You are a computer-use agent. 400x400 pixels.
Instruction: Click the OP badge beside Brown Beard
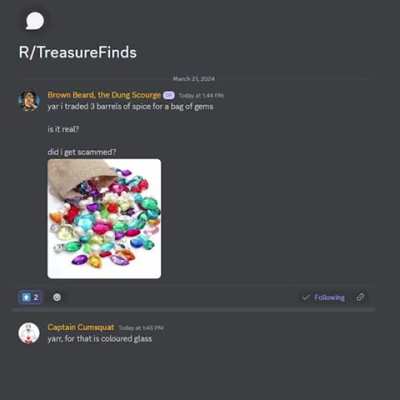(x=169, y=95)
